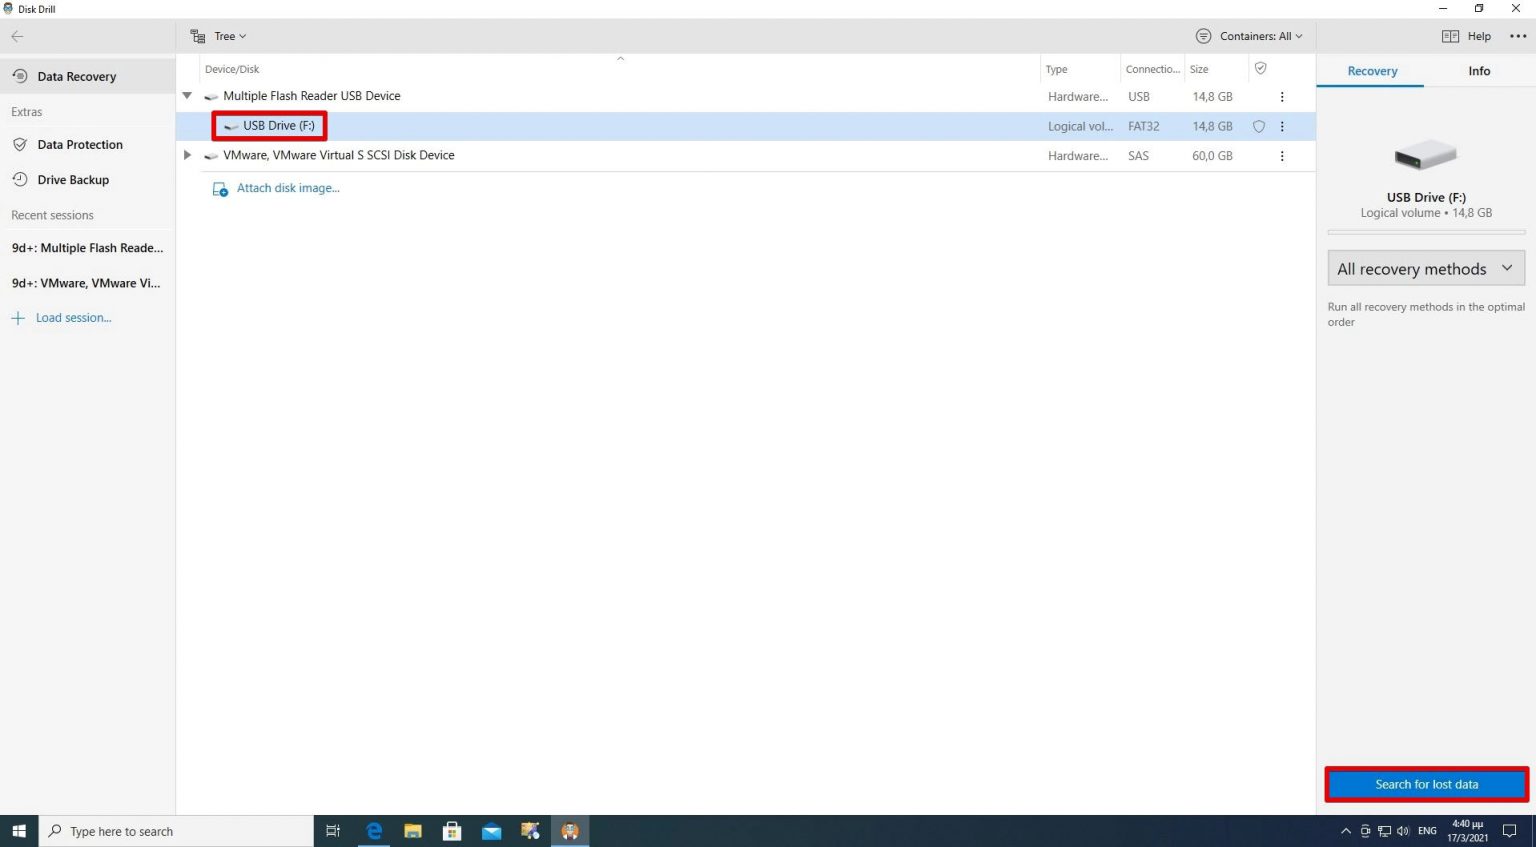Image resolution: width=1536 pixels, height=847 pixels.
Task: Click the Attach disk image link
Action: click(x=288, y=188)
